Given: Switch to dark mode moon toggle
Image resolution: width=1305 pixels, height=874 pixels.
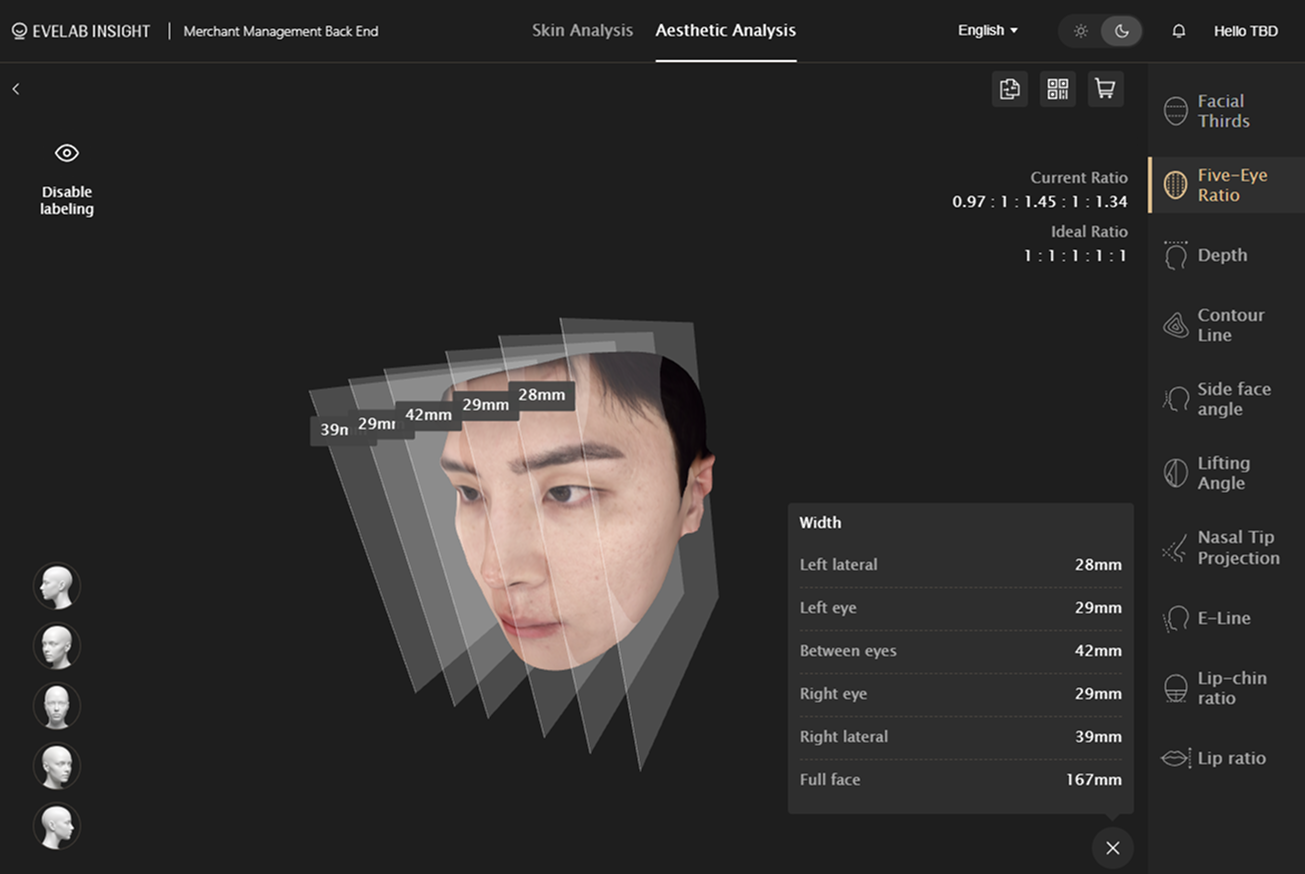Looking at the screenshot, I should [1121, 31].
